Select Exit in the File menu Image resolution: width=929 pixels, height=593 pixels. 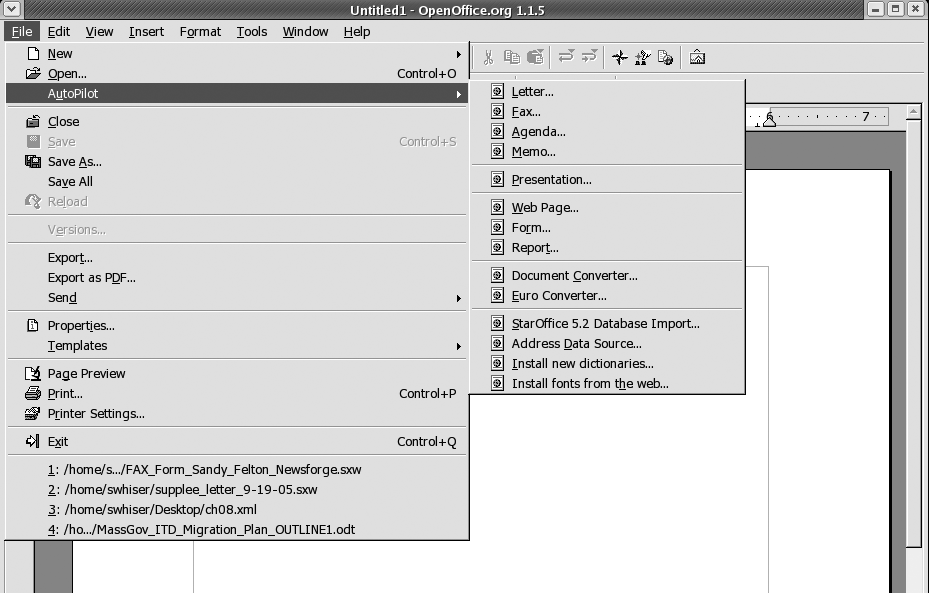coord(237,442)
